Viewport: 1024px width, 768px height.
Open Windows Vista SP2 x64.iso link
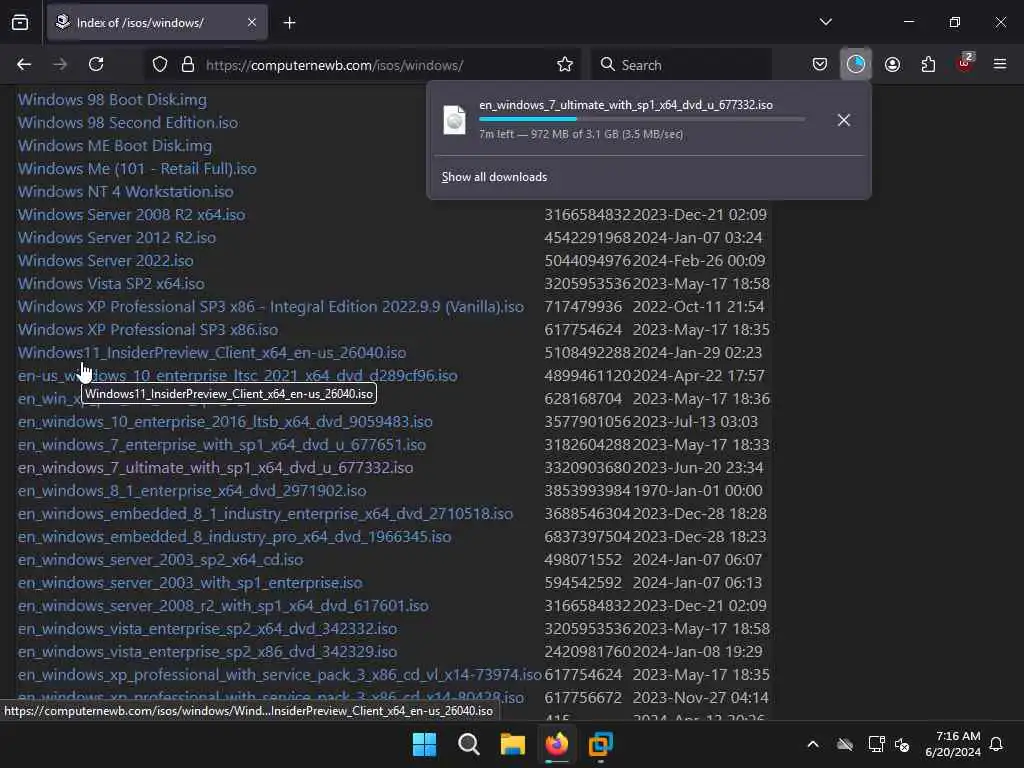point(111,283)
